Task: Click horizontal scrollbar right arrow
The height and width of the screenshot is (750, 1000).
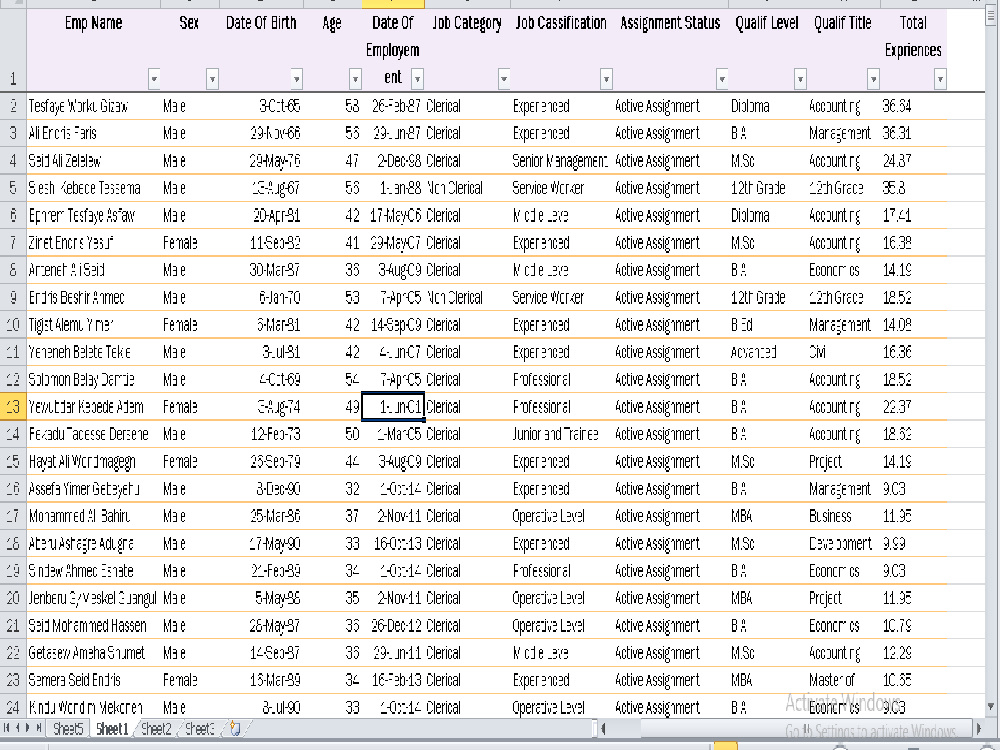Action: click(978, 728)
